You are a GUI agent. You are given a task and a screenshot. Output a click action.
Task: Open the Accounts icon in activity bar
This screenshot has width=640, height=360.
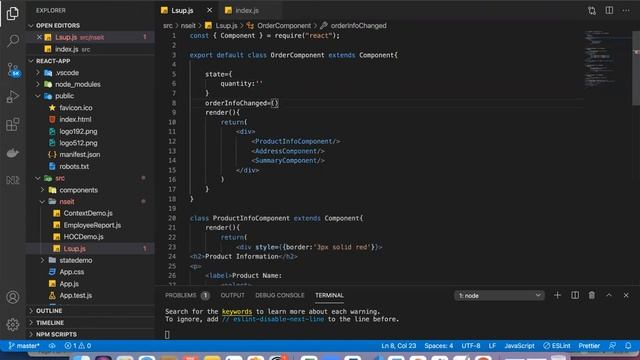[13, 297]
